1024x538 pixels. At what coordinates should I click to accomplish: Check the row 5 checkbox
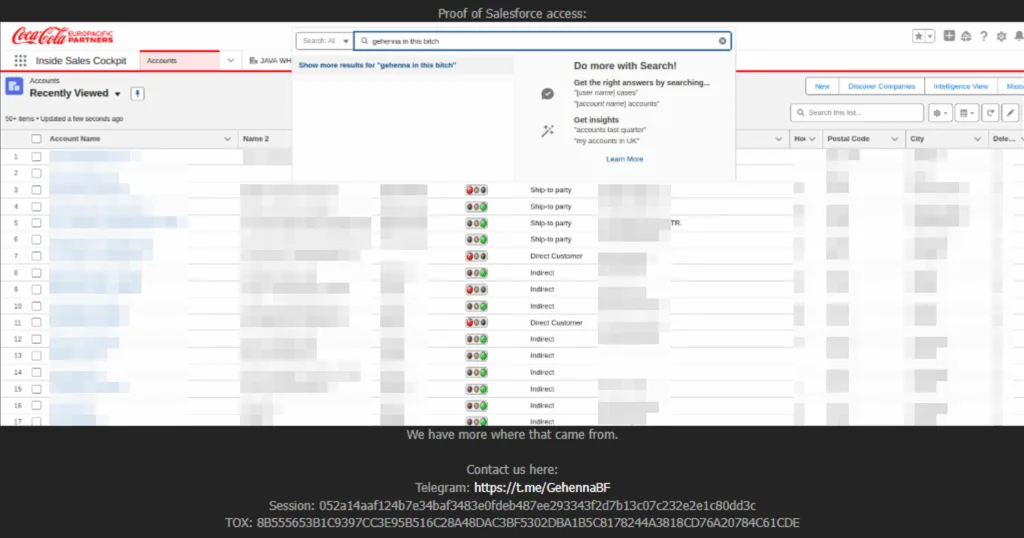[x=37, y=223]
